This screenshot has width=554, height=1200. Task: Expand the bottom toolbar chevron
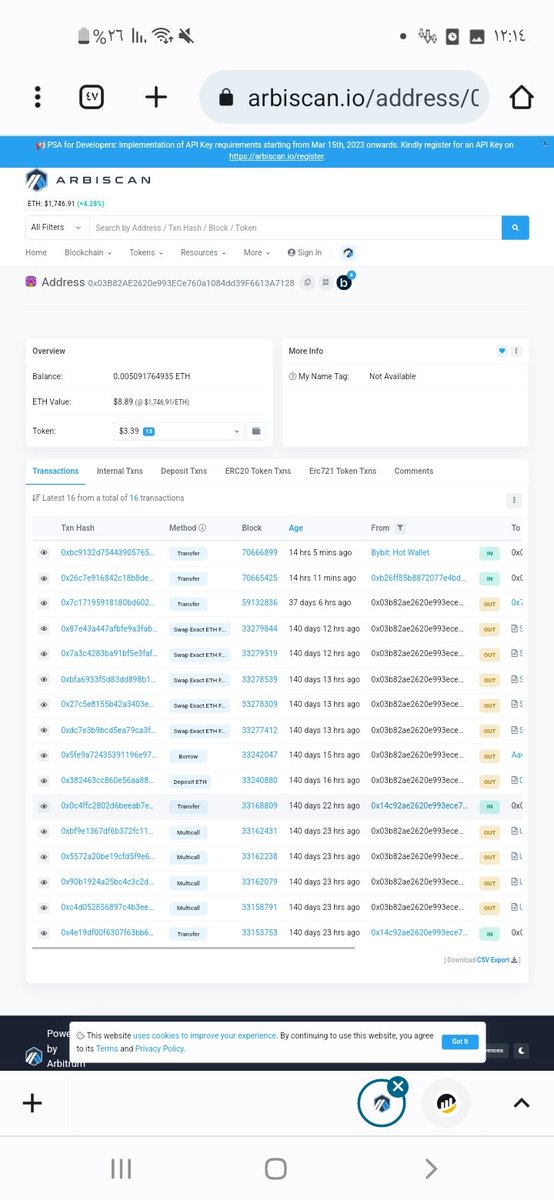click(x=521, y=1103)
